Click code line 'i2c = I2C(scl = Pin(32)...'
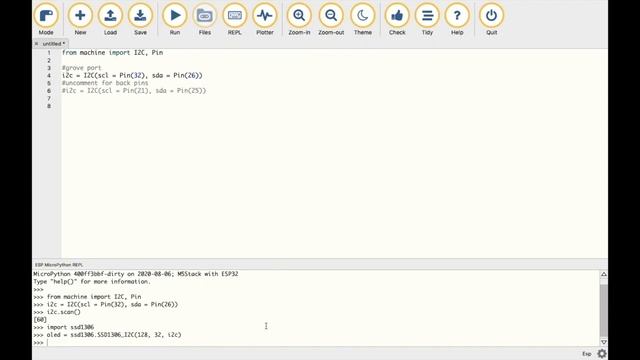The width and height of the screenshot is (640, 360). 132,76
